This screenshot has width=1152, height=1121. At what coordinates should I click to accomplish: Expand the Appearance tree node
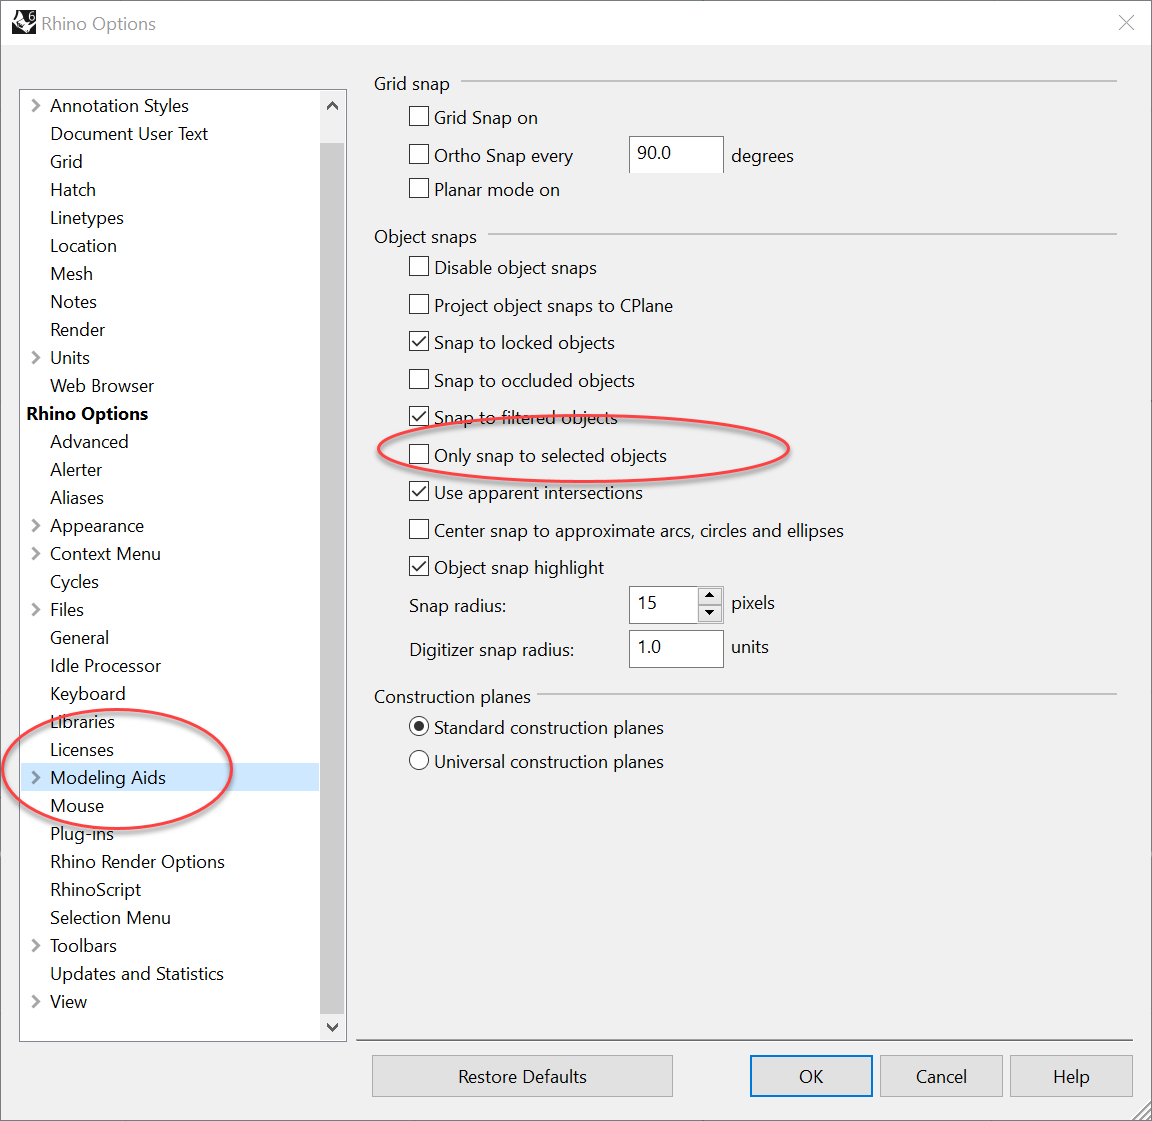coord(35,526)
